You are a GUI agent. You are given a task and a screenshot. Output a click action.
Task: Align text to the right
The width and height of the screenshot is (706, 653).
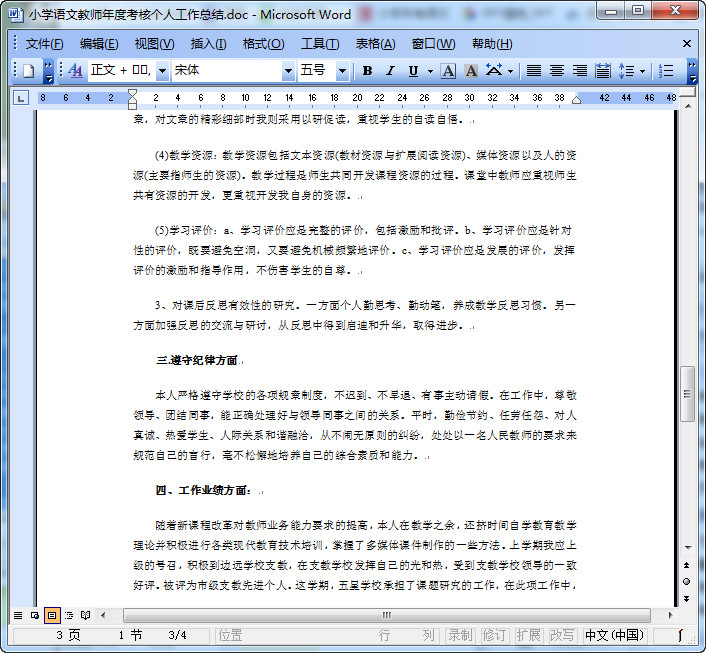[x=580, y=71]
